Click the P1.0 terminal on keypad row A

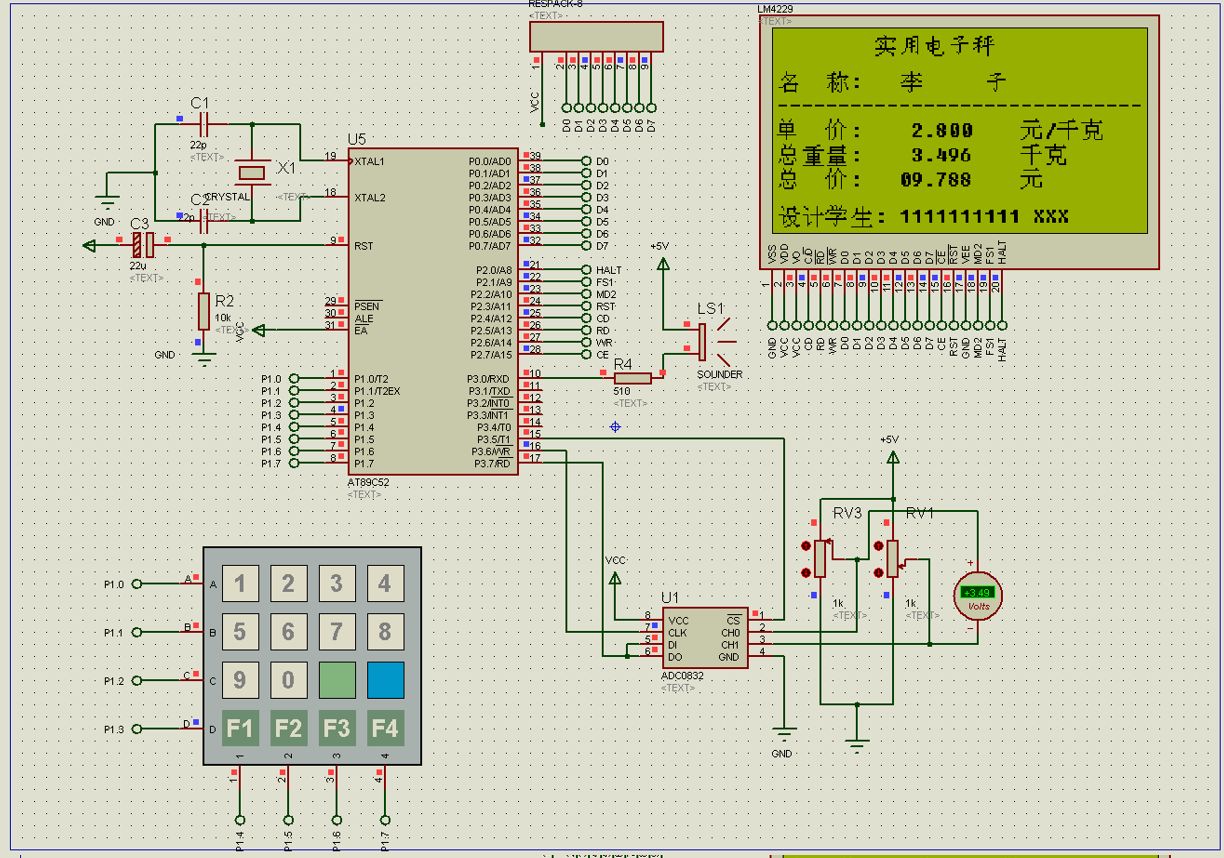click(x=137, y=583)
